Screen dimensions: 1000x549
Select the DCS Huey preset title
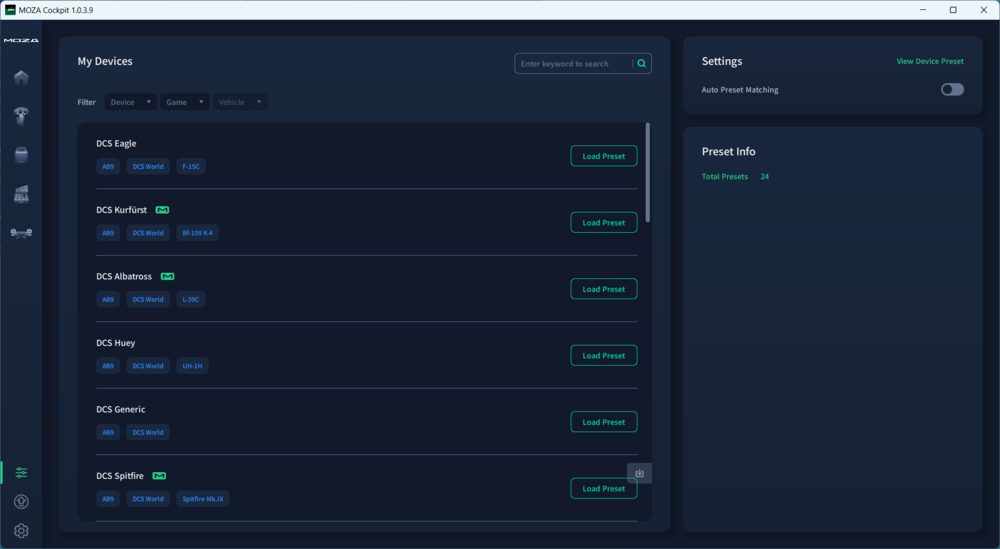[x=115, y=343]
